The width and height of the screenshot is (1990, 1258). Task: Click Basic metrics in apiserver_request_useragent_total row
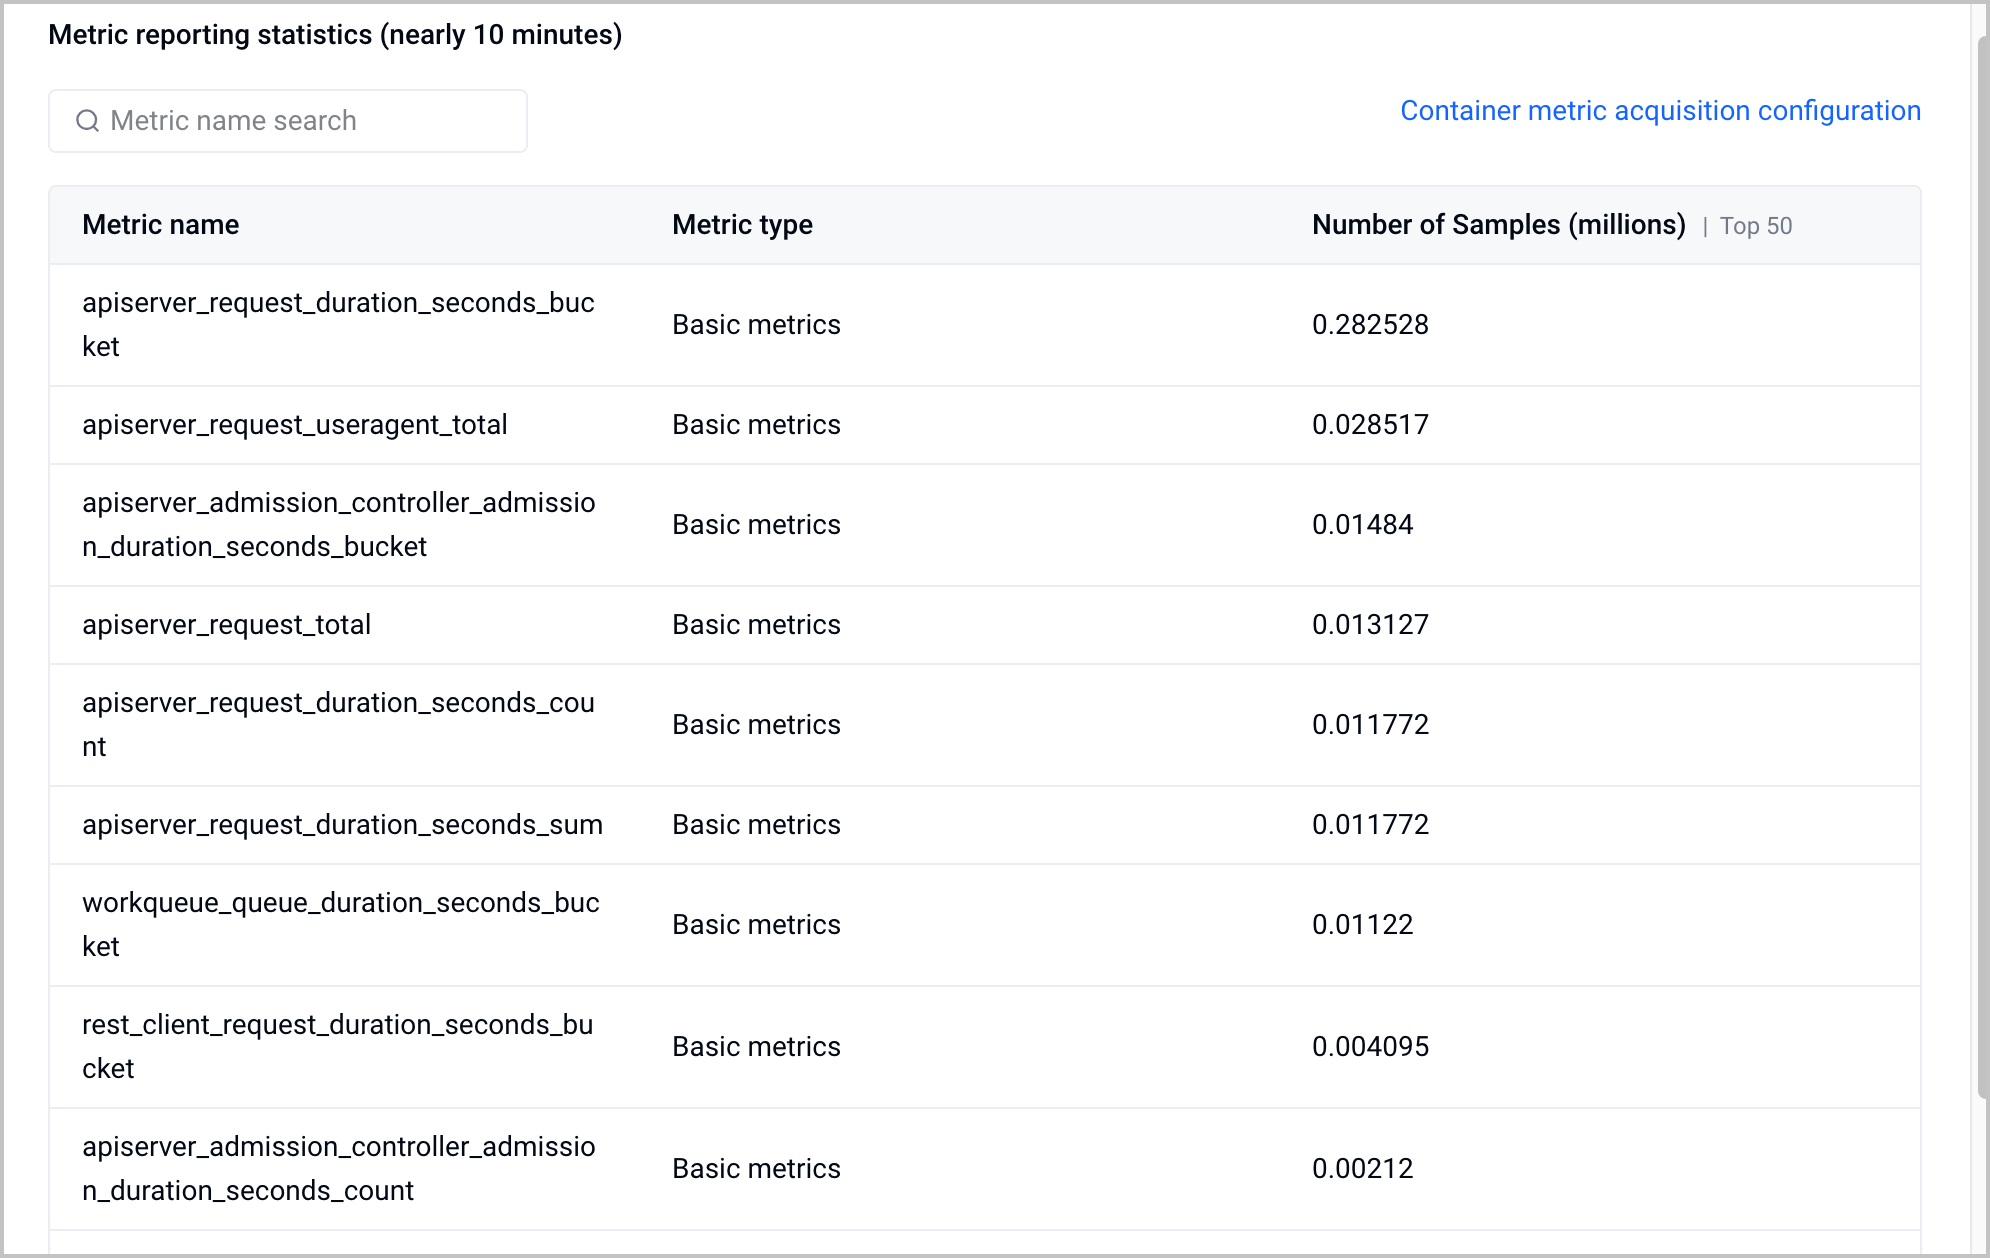tap(756, 425)
